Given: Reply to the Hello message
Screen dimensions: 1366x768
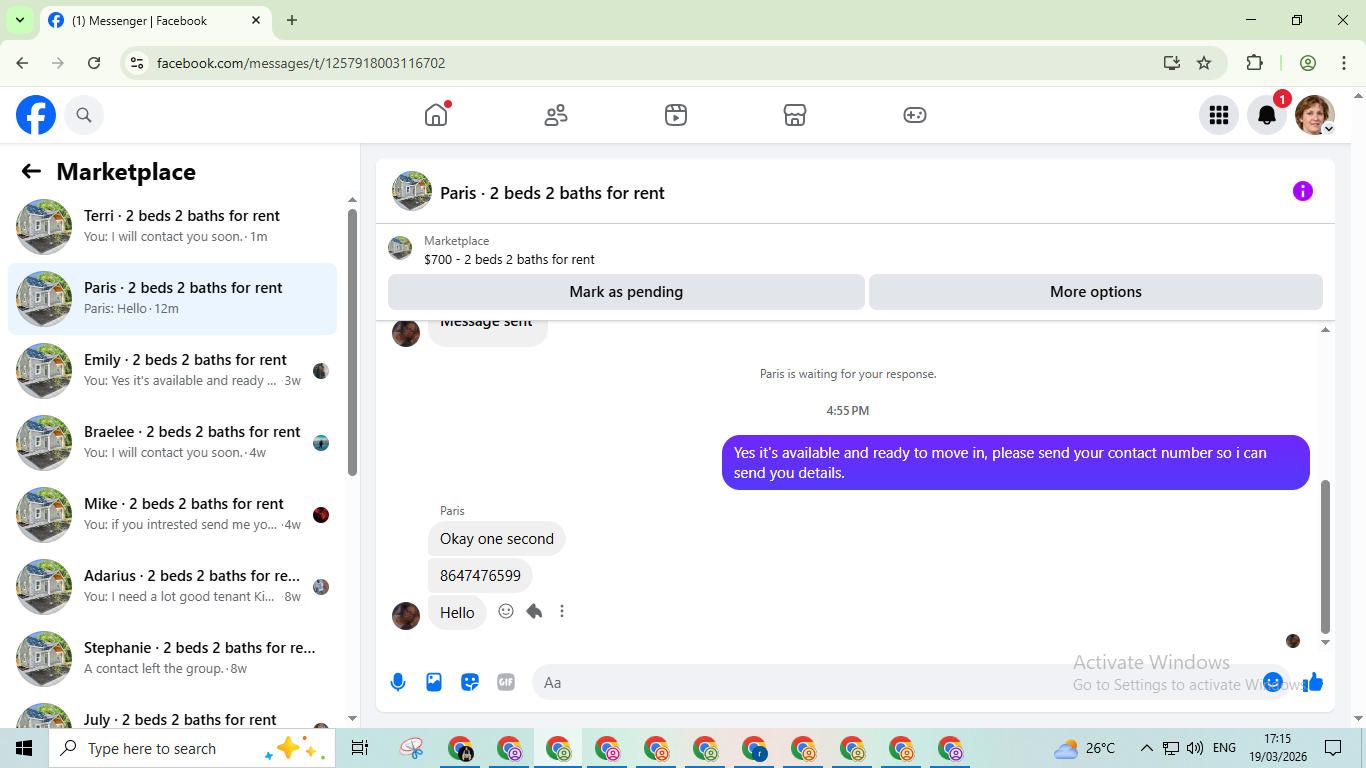Looking at the screenshot, I should click(x=534, y=611).
